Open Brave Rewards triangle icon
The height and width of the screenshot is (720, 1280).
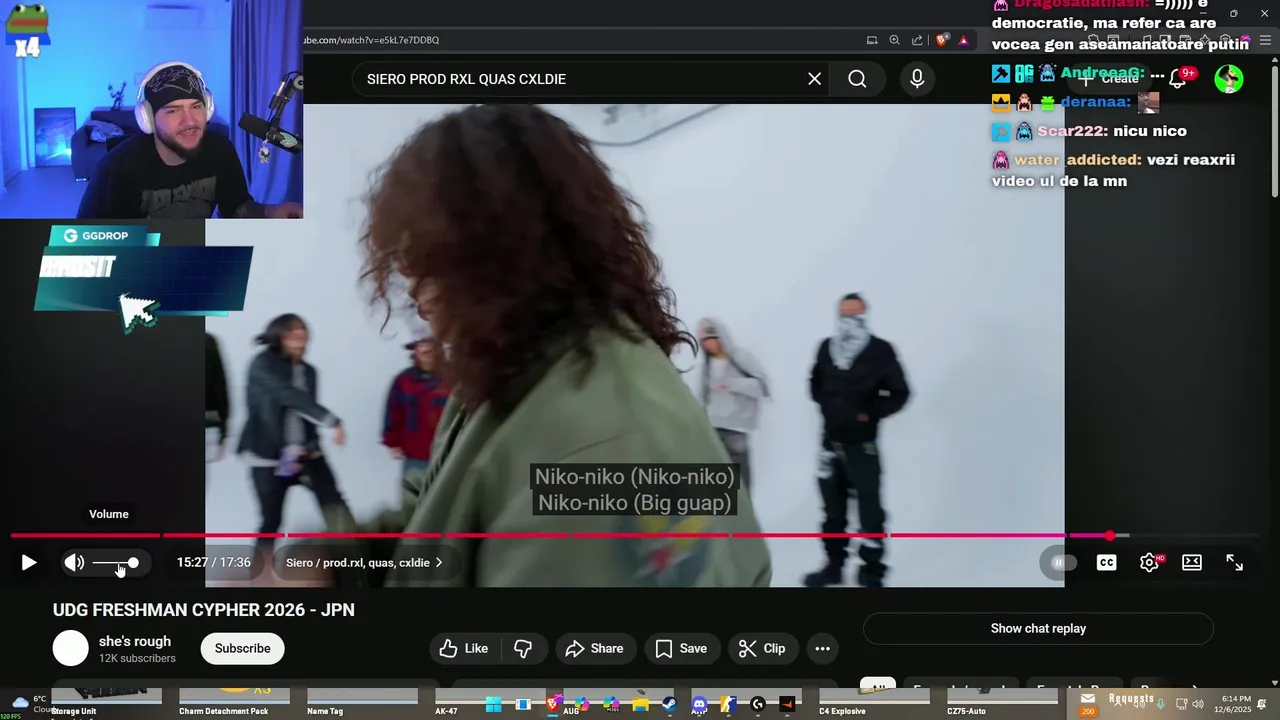click(963, 40)
